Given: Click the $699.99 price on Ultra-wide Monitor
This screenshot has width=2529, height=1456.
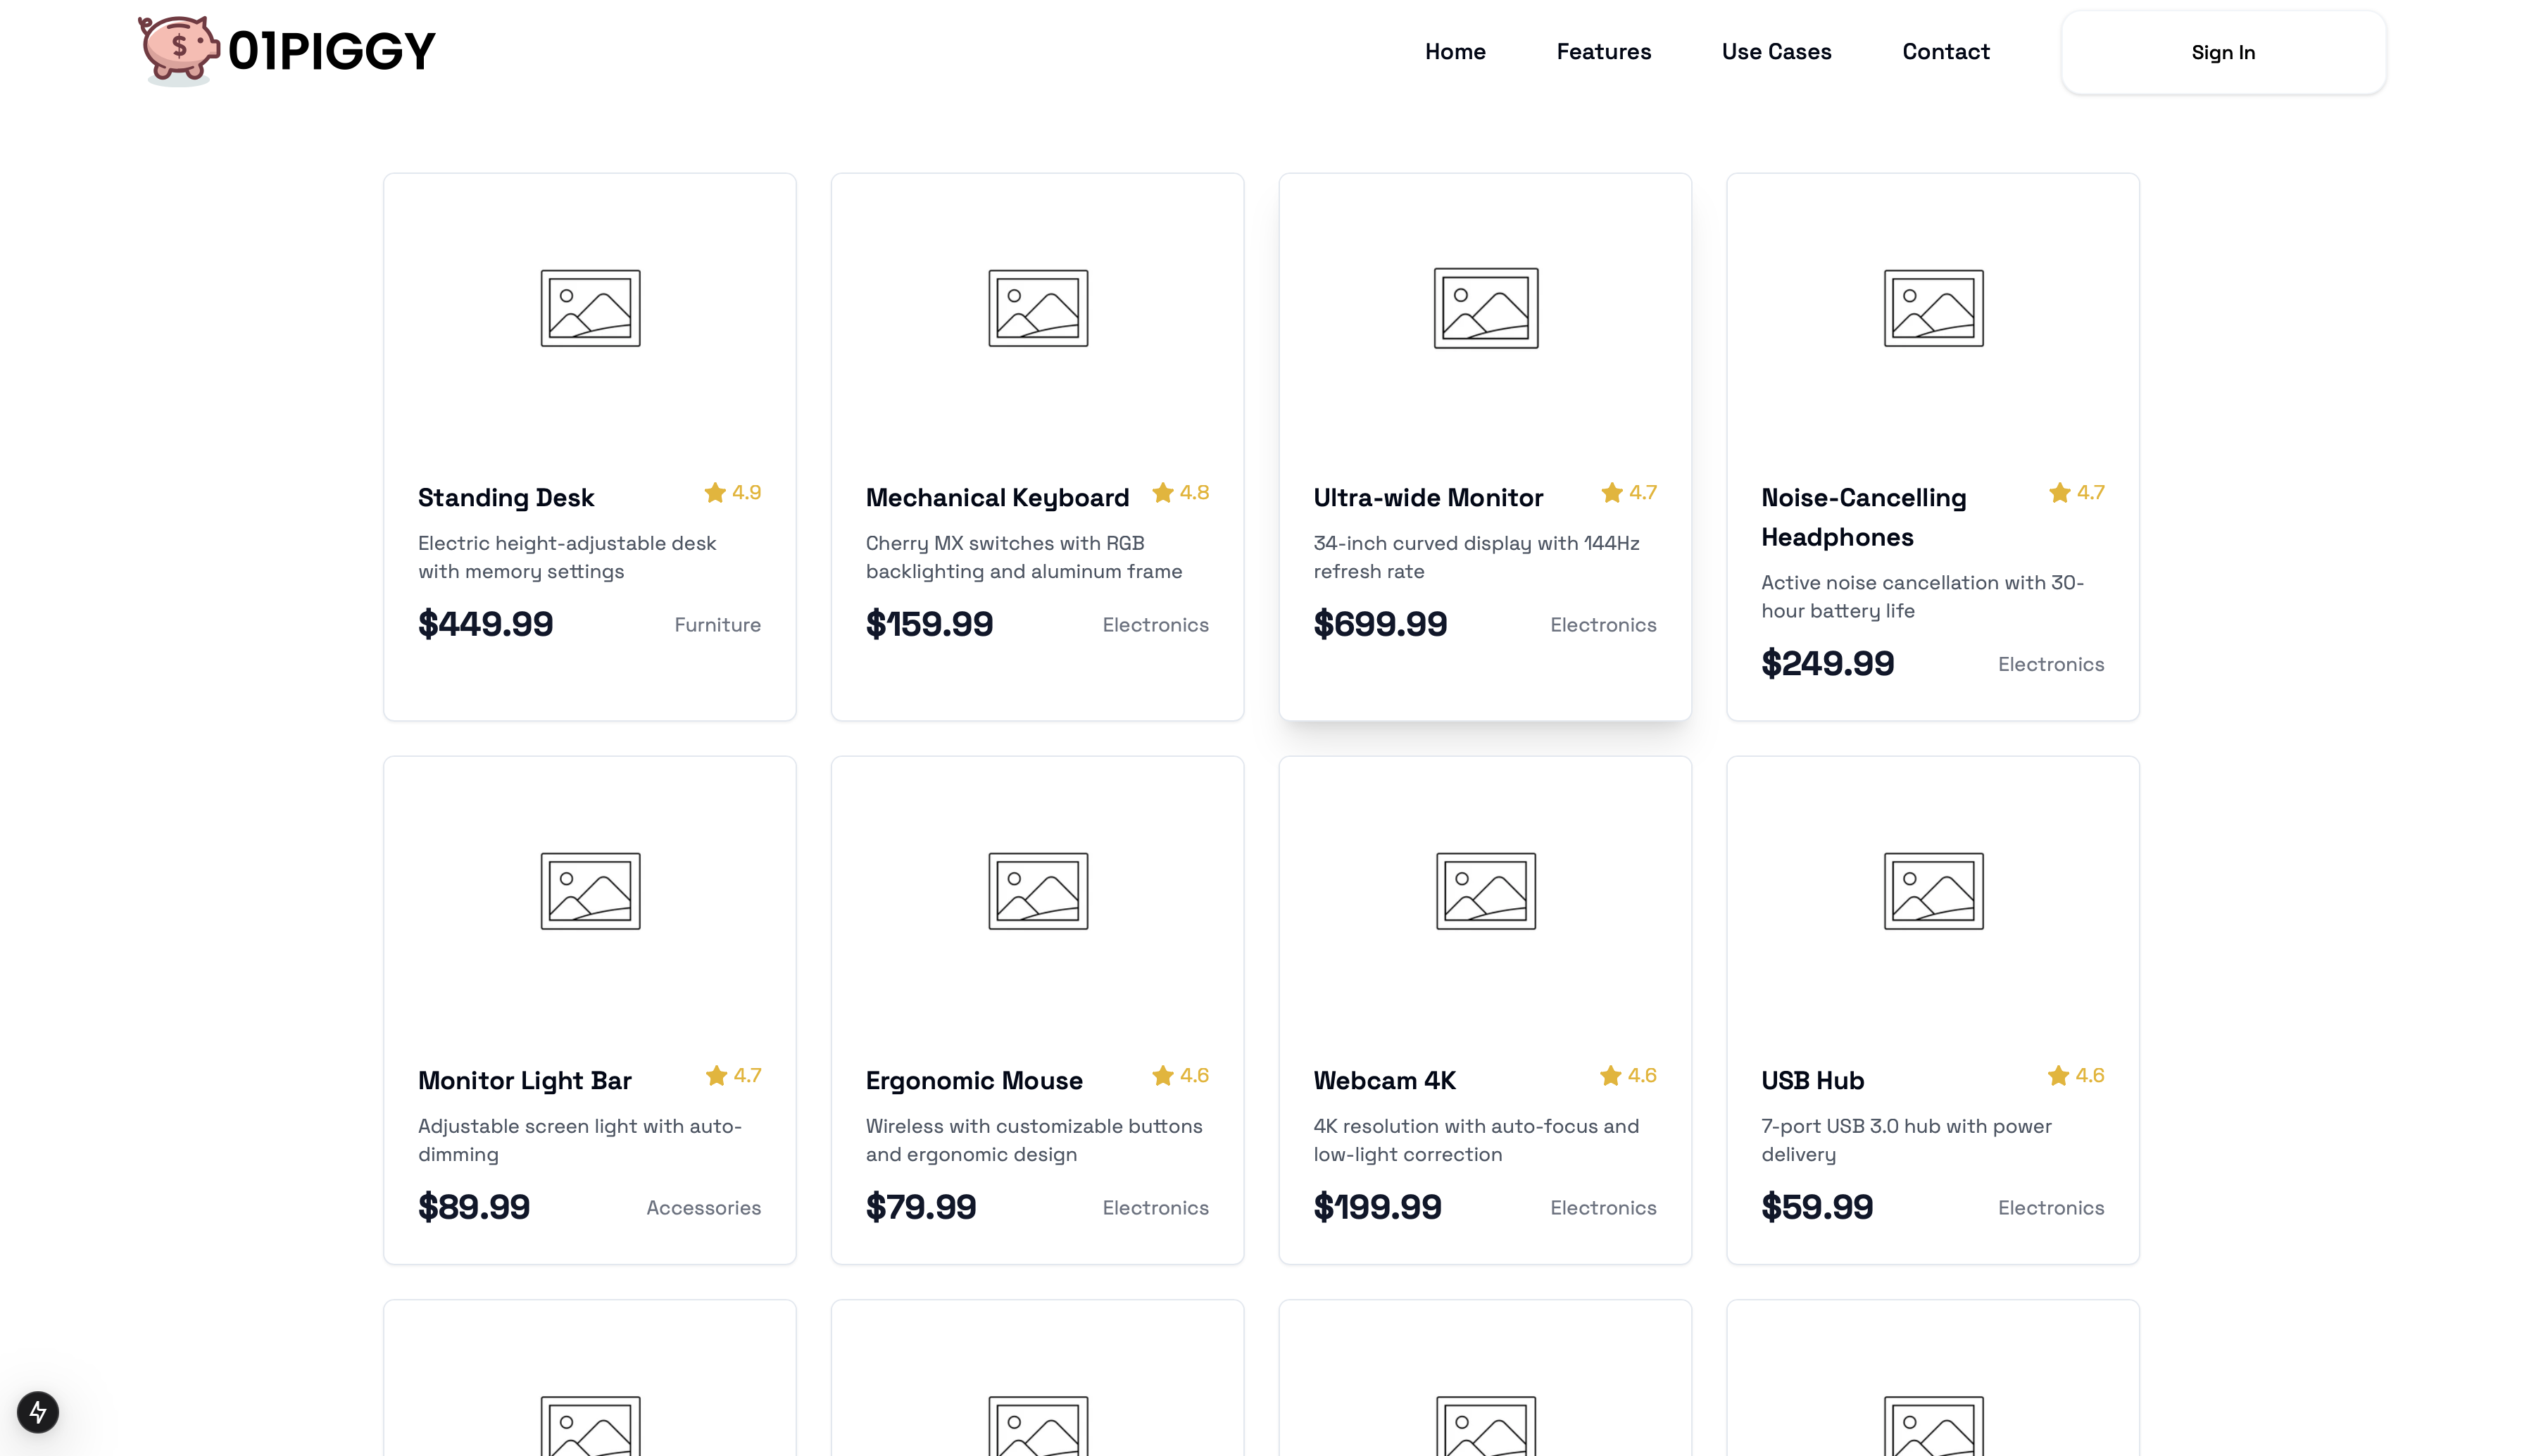Looking at the screenshot, I should click(1379, 624).
